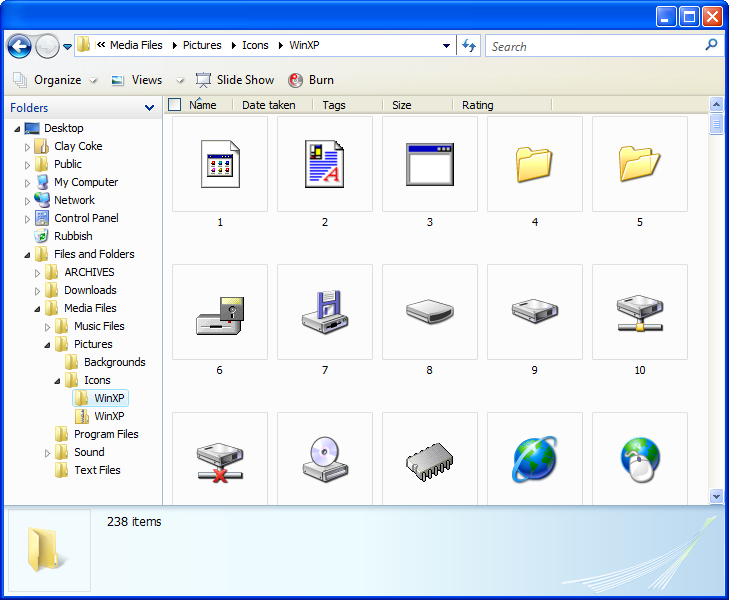Viewport: 729px width, 600px height.
Task: Refresh the folder with the refresh icon
Action: 469,46
